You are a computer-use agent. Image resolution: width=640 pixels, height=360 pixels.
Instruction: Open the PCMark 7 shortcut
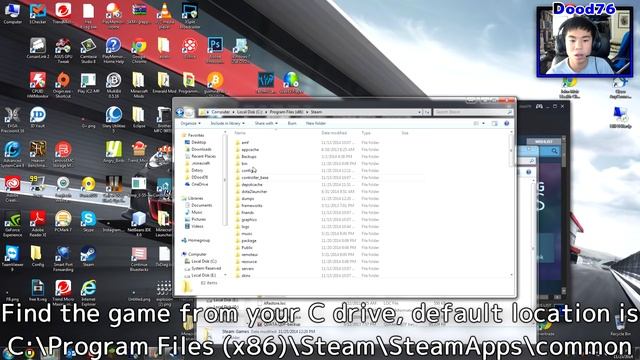(63, 222)
